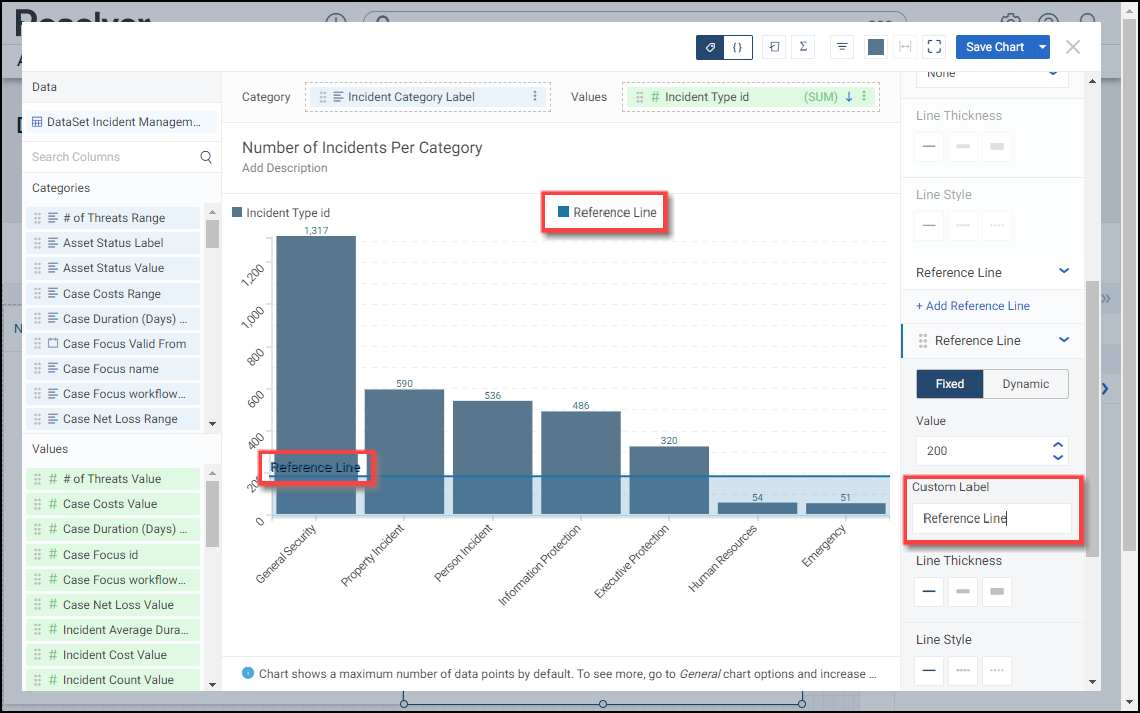Open the Save Chart dropdown arrow
Screen dimensions: 1140x713
[x=1043, y=47]
